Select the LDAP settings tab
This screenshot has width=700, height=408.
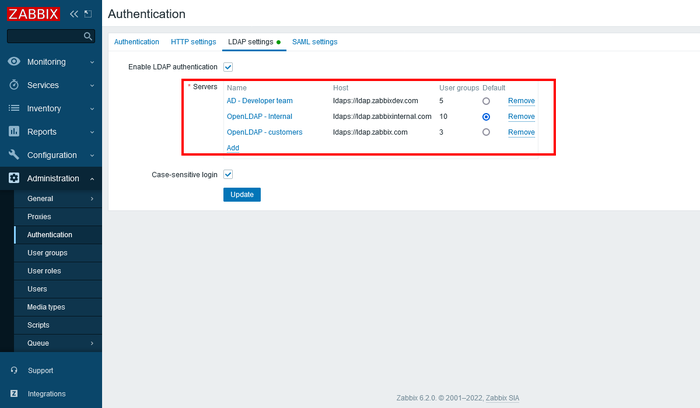(254, 42)
